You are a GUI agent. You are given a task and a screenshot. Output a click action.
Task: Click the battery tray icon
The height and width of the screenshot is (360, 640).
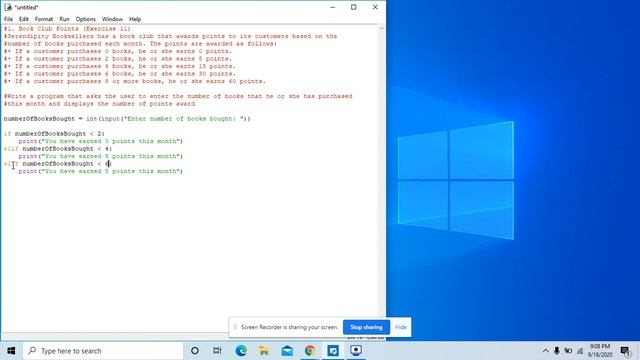pyautogui.click(x=568, y=351)
